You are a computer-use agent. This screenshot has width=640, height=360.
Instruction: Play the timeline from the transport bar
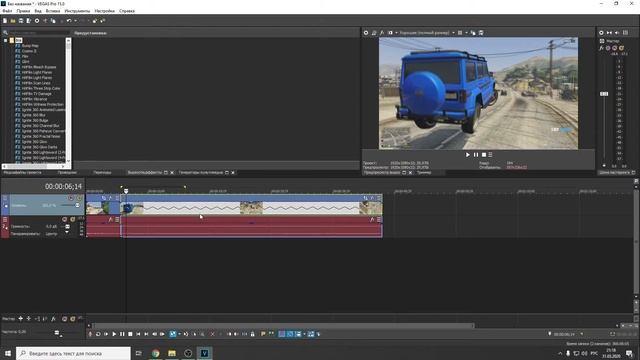pyautogui.click(x=114, y=334)
